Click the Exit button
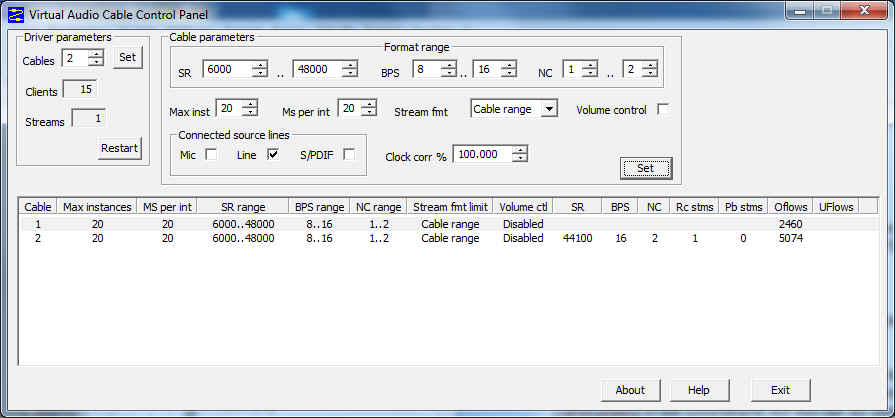895x418 pixels. 780,391
